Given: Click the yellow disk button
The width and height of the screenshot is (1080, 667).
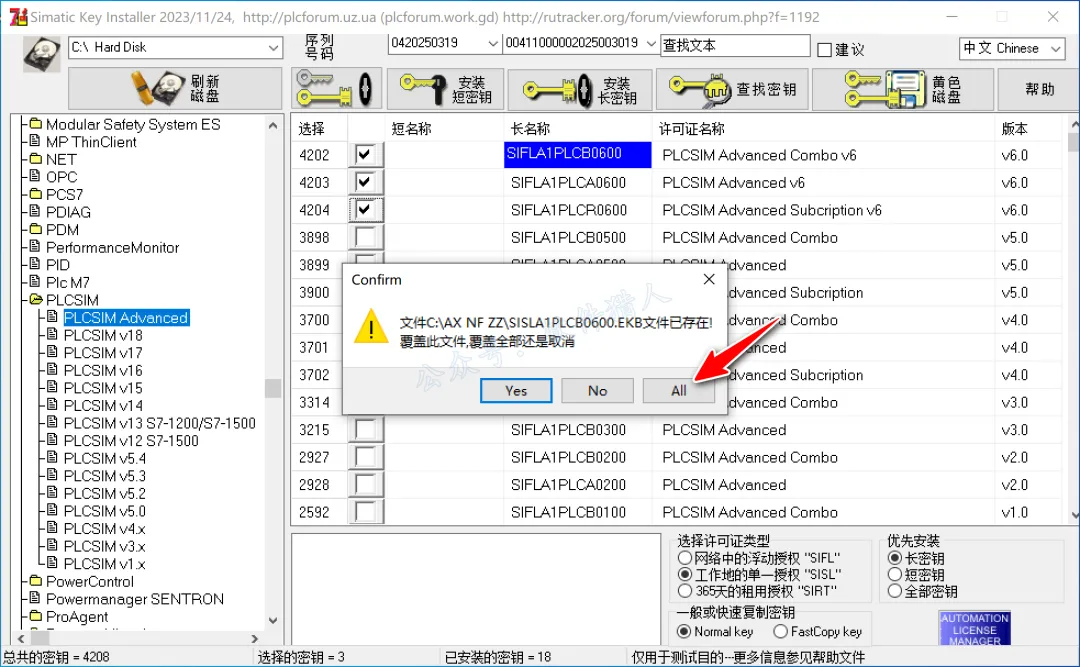Looking at the screenshot, I should (903, 89).
